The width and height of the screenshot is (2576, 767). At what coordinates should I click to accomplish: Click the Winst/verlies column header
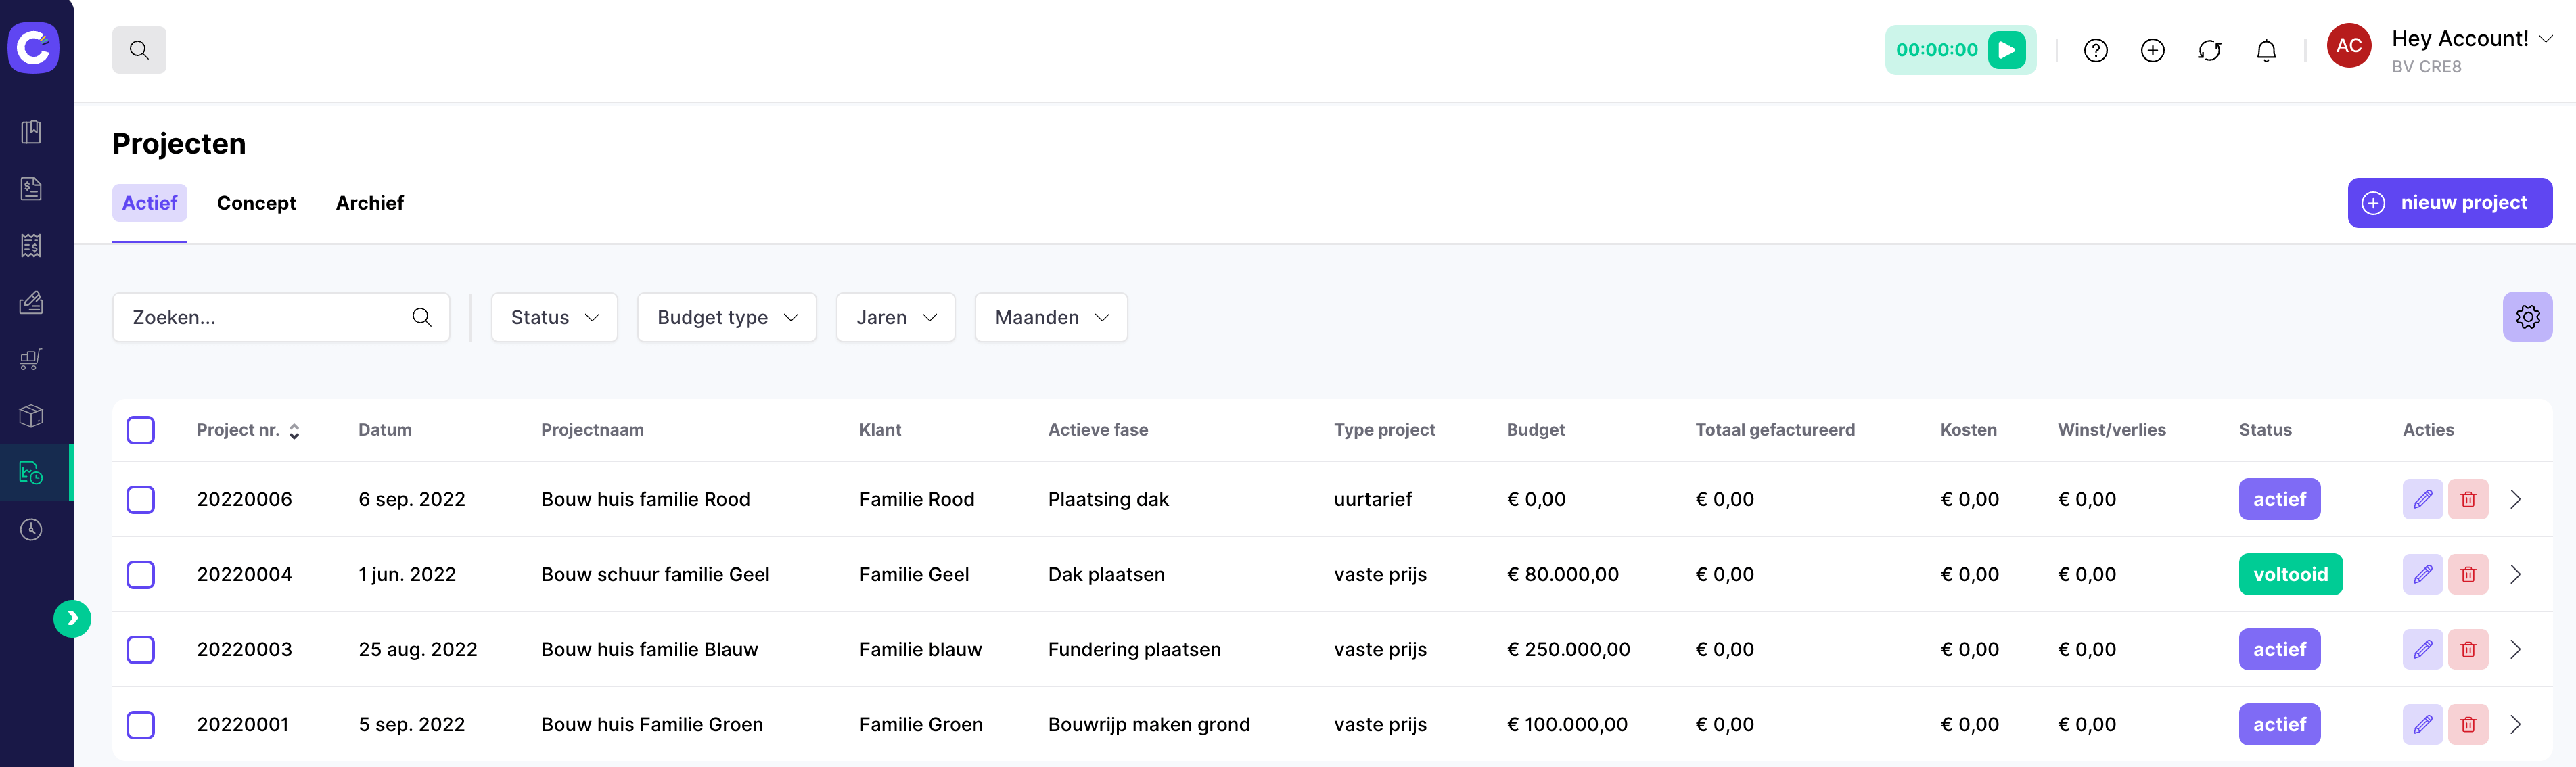coord(2111,430)
